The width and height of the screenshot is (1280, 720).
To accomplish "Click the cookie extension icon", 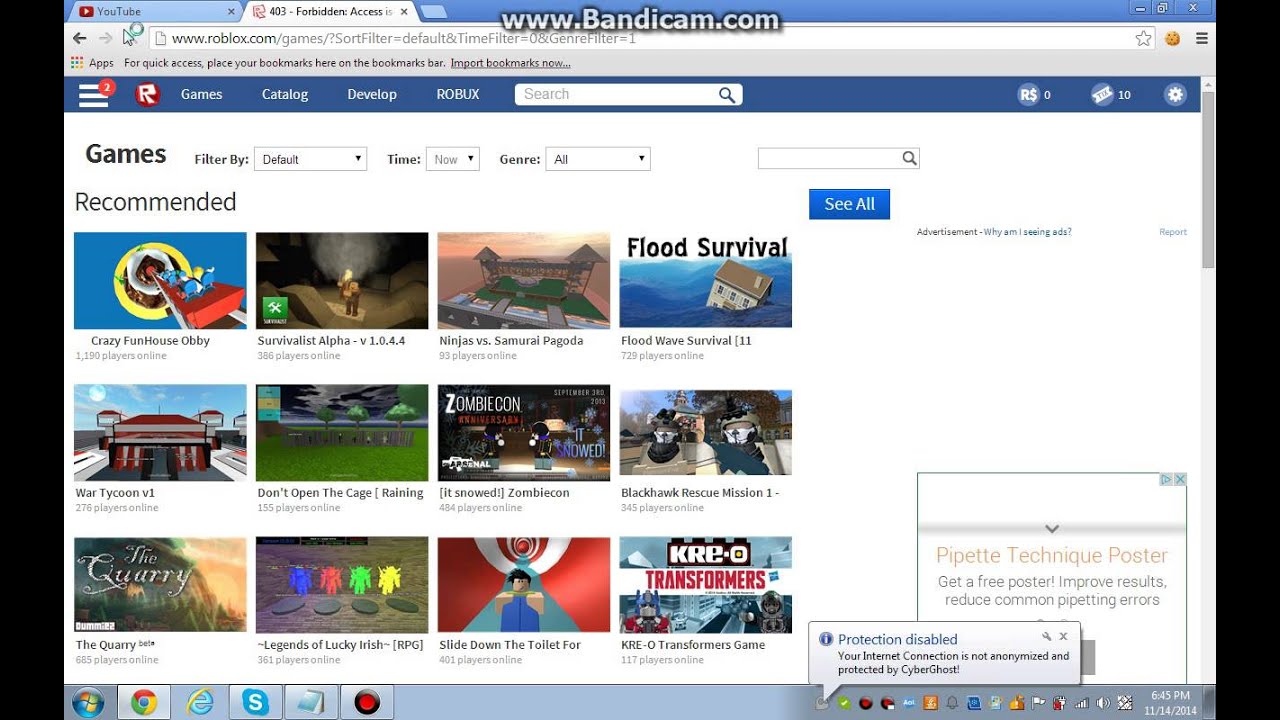I will [1172, 38].
